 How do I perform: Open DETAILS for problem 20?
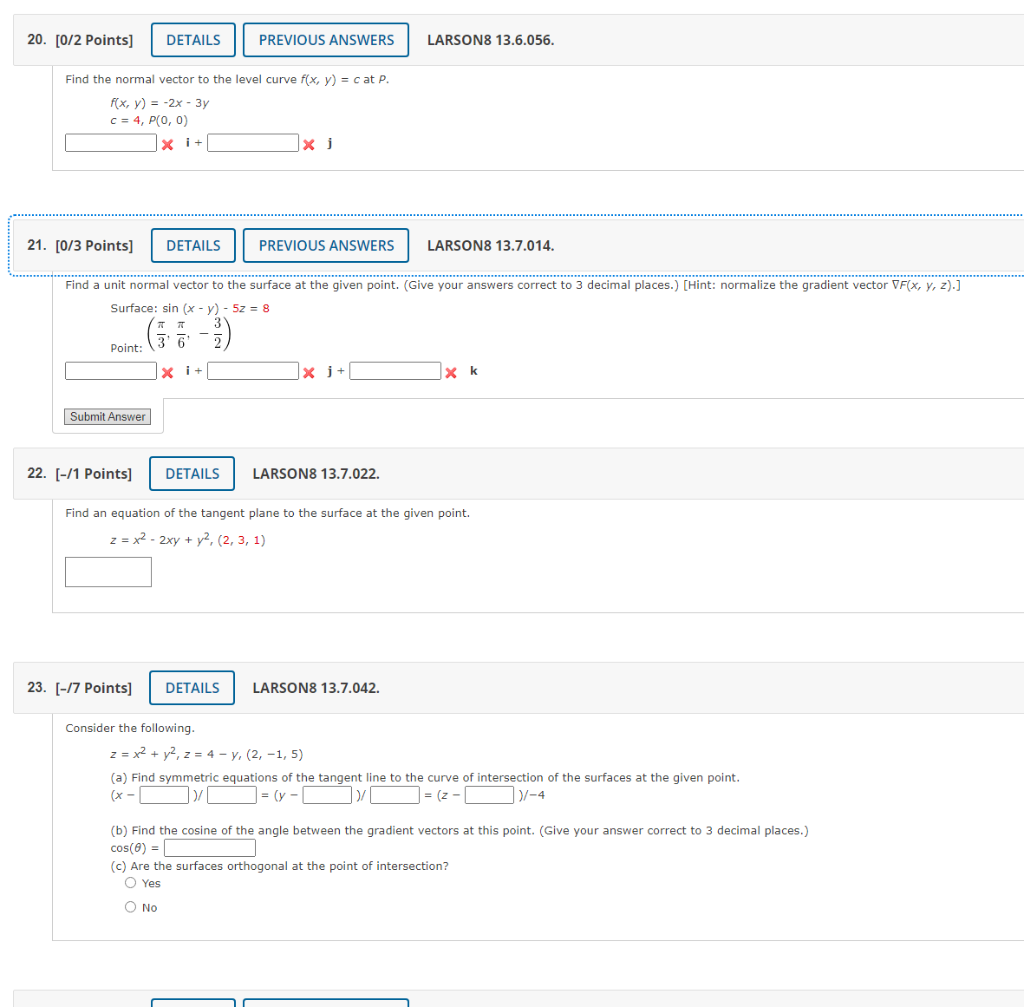tap(192, 39)
